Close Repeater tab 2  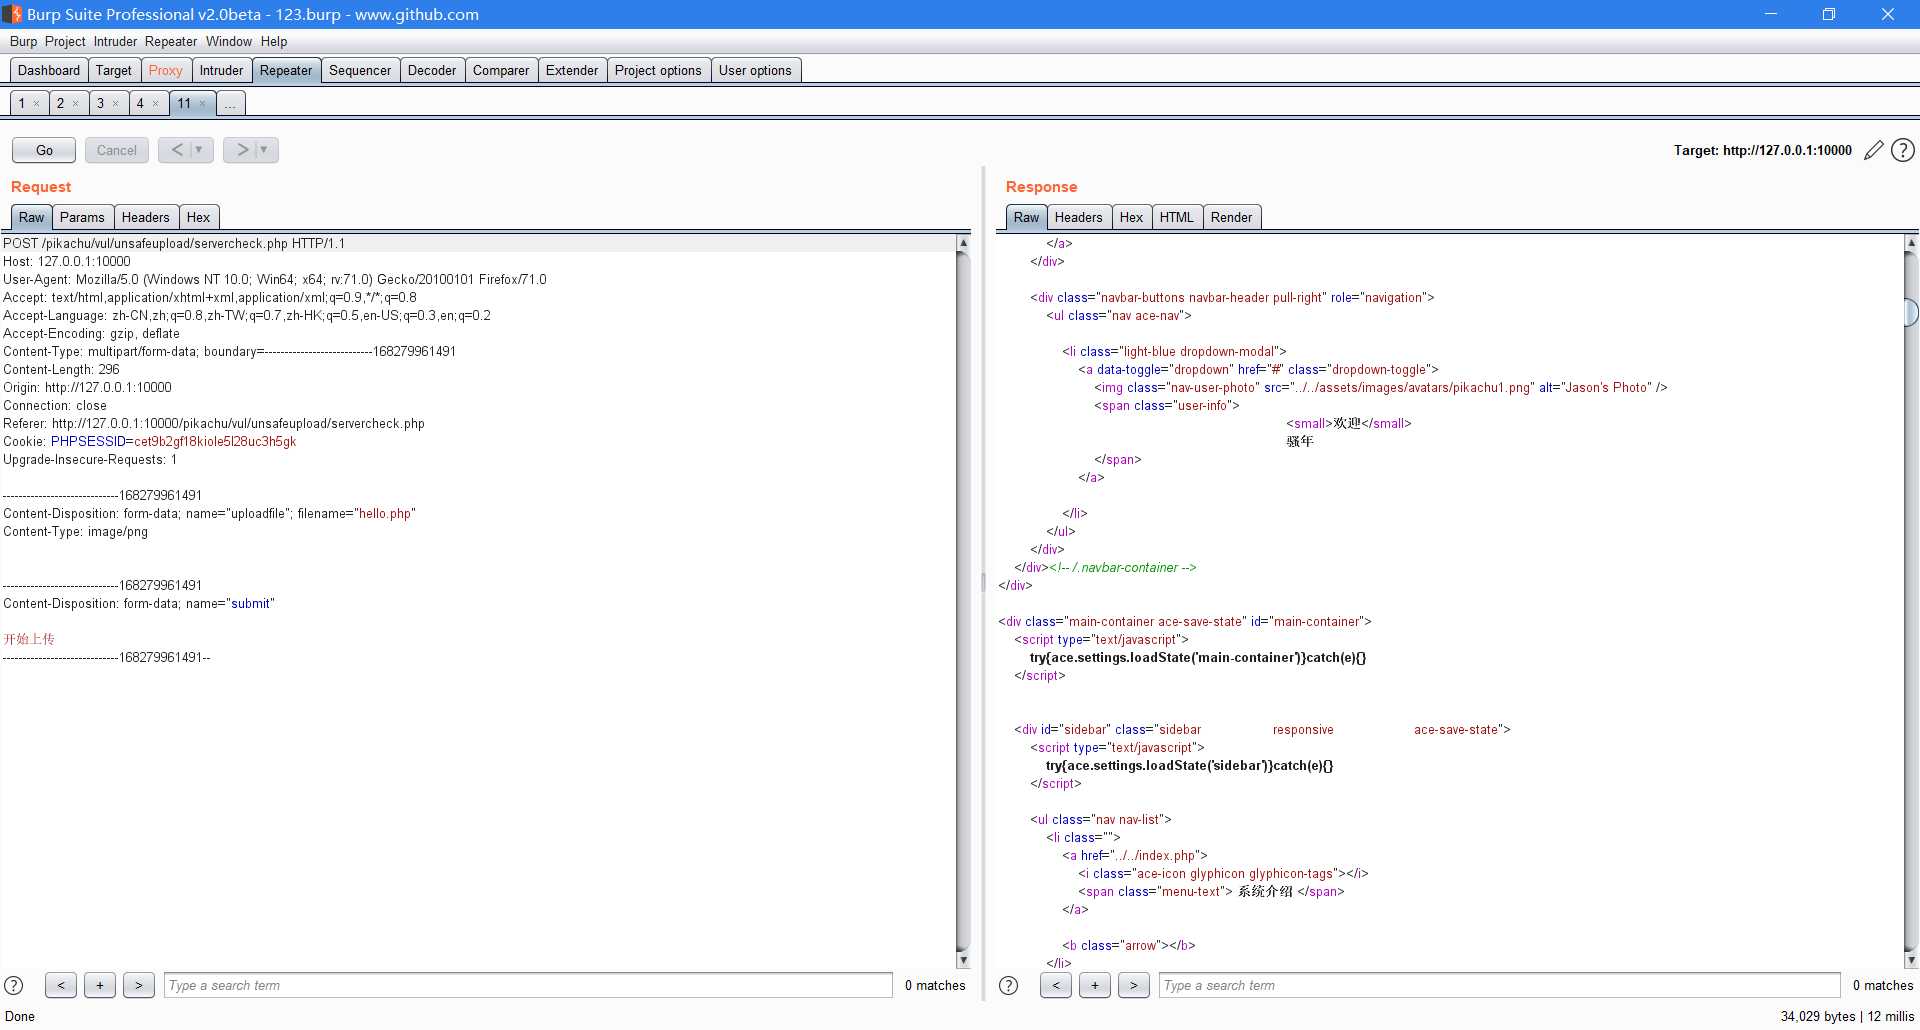(x=75, y=104)
